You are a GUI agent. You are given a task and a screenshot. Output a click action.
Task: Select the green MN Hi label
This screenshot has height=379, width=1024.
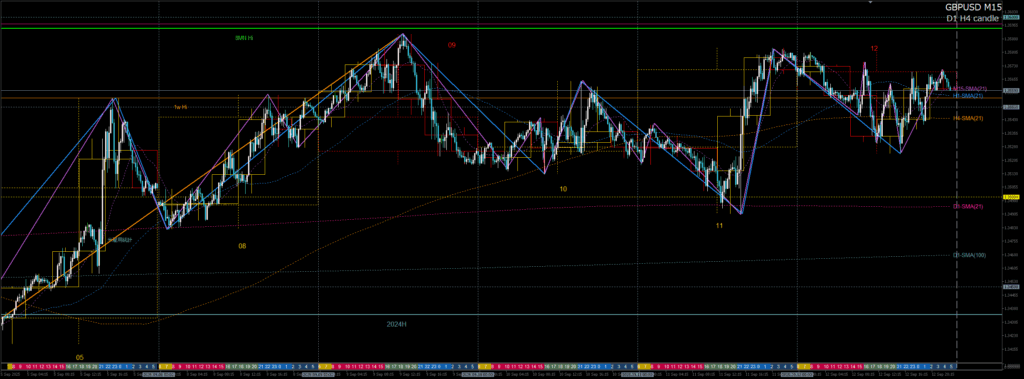tap(244, 38)
